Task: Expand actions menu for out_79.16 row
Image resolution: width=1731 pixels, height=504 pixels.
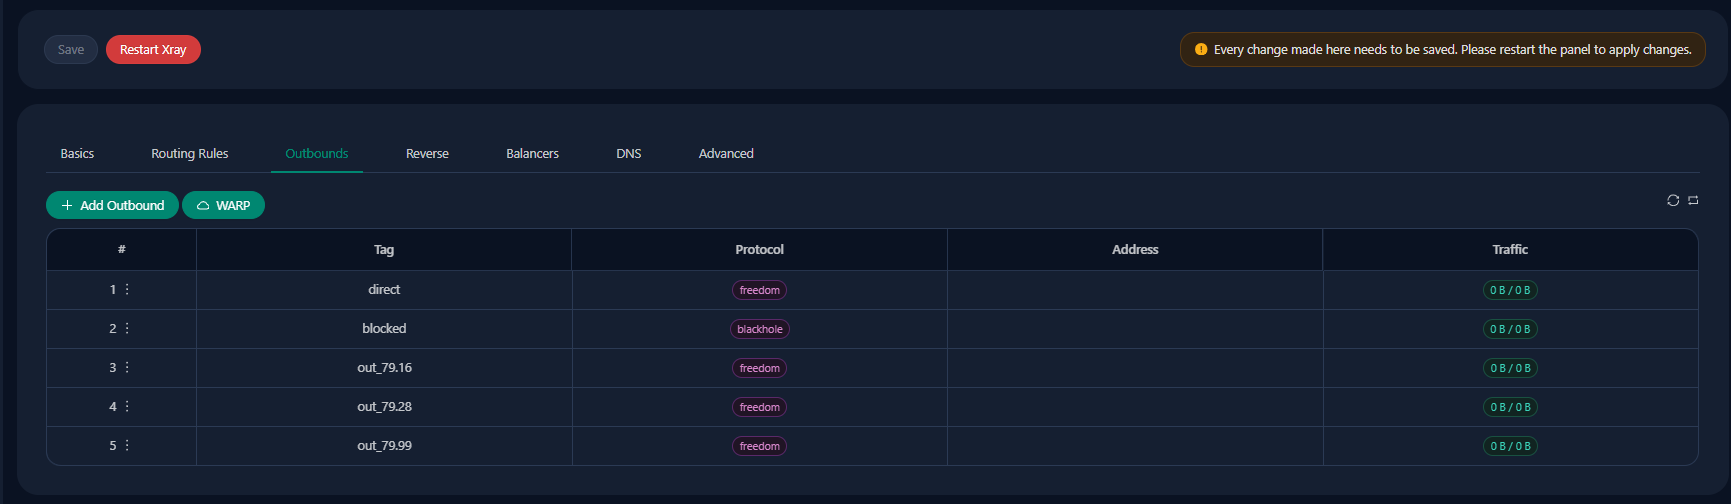Action: [x=127, y=367]
